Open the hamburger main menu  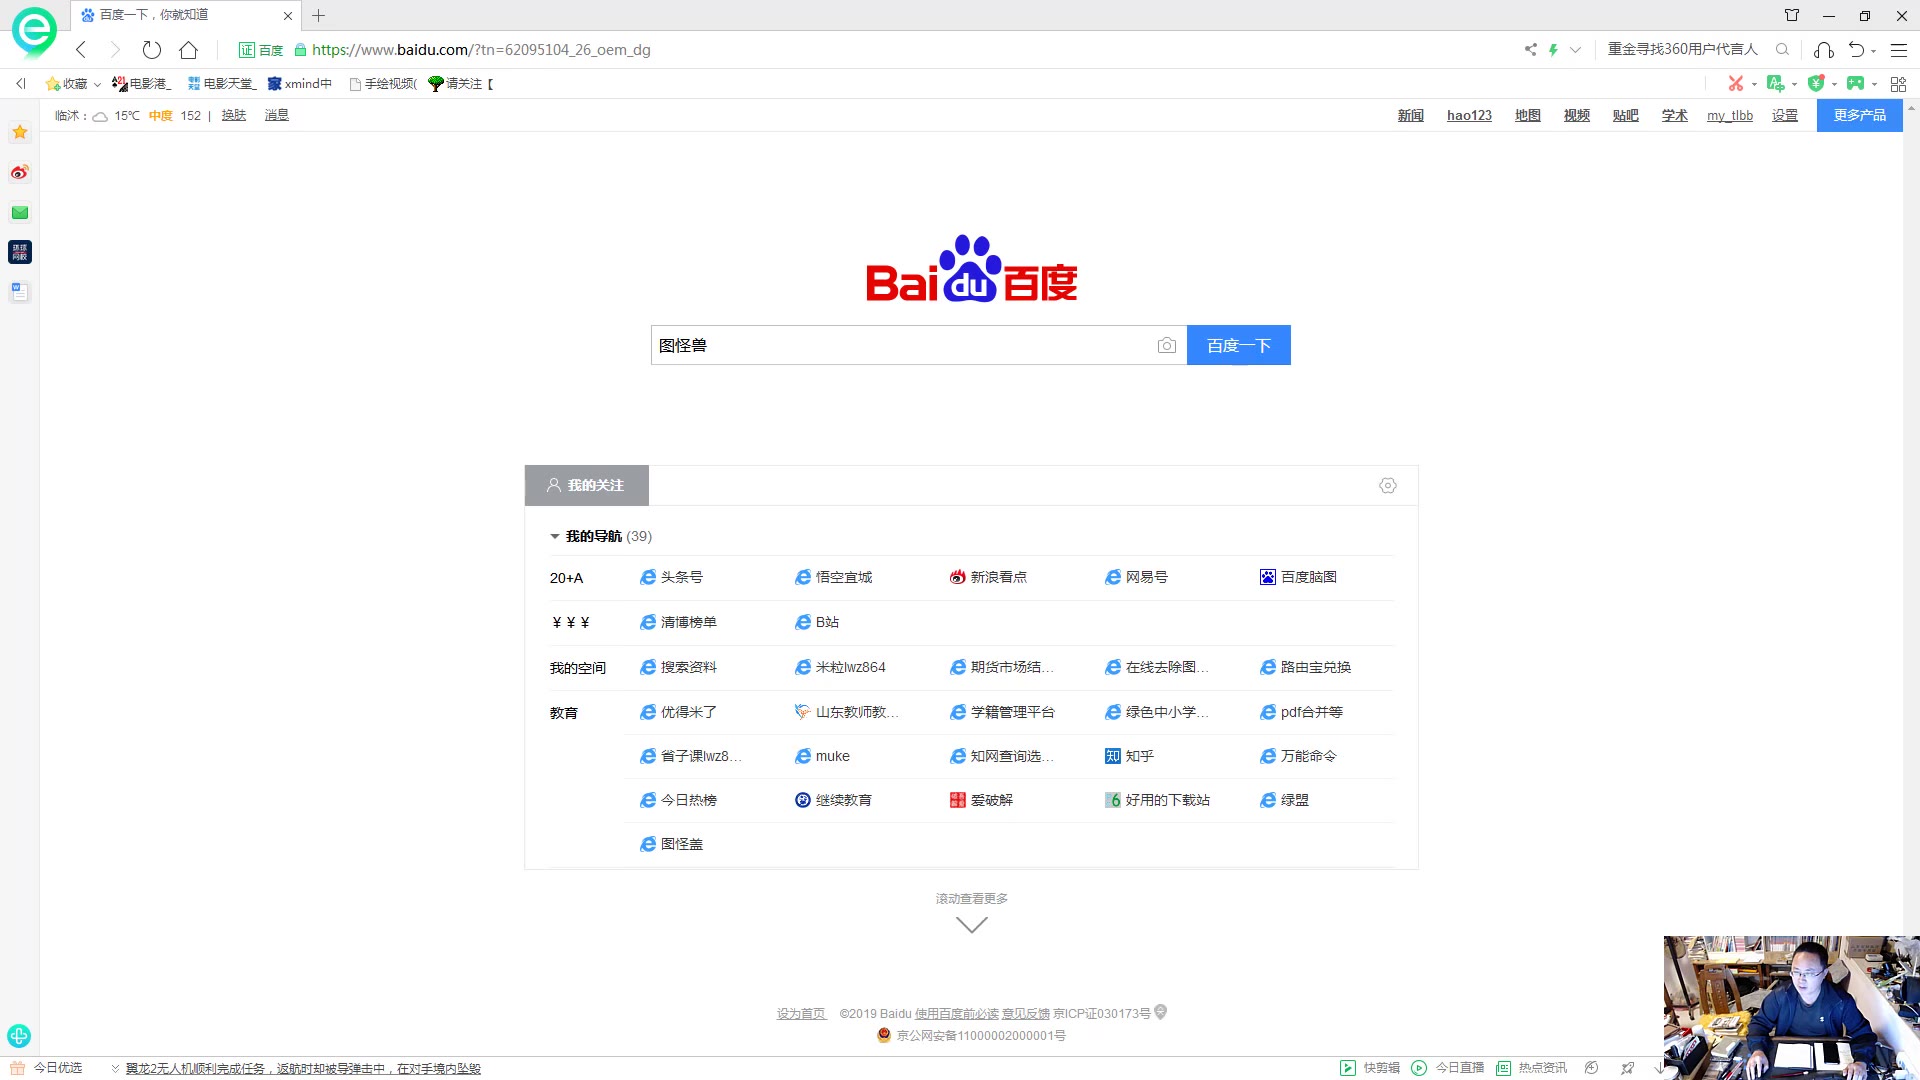coord(1899,49)
